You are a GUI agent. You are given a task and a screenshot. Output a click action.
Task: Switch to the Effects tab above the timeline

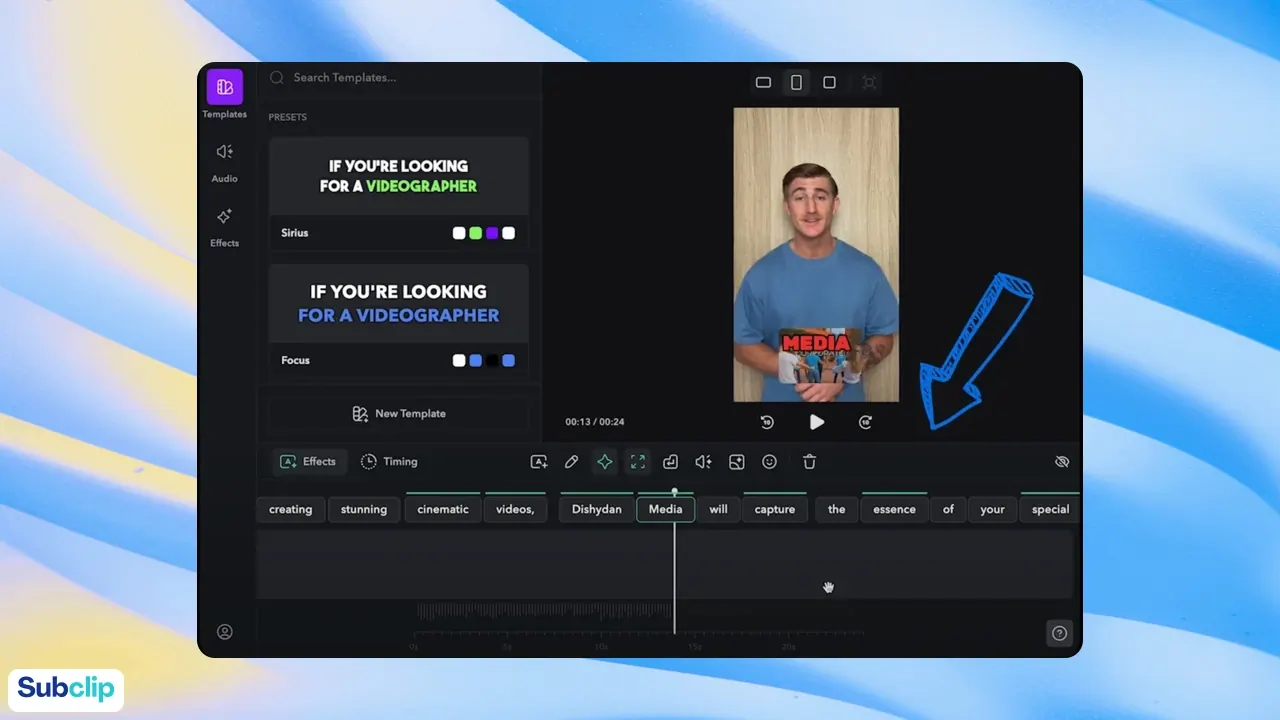pos(308,462)
